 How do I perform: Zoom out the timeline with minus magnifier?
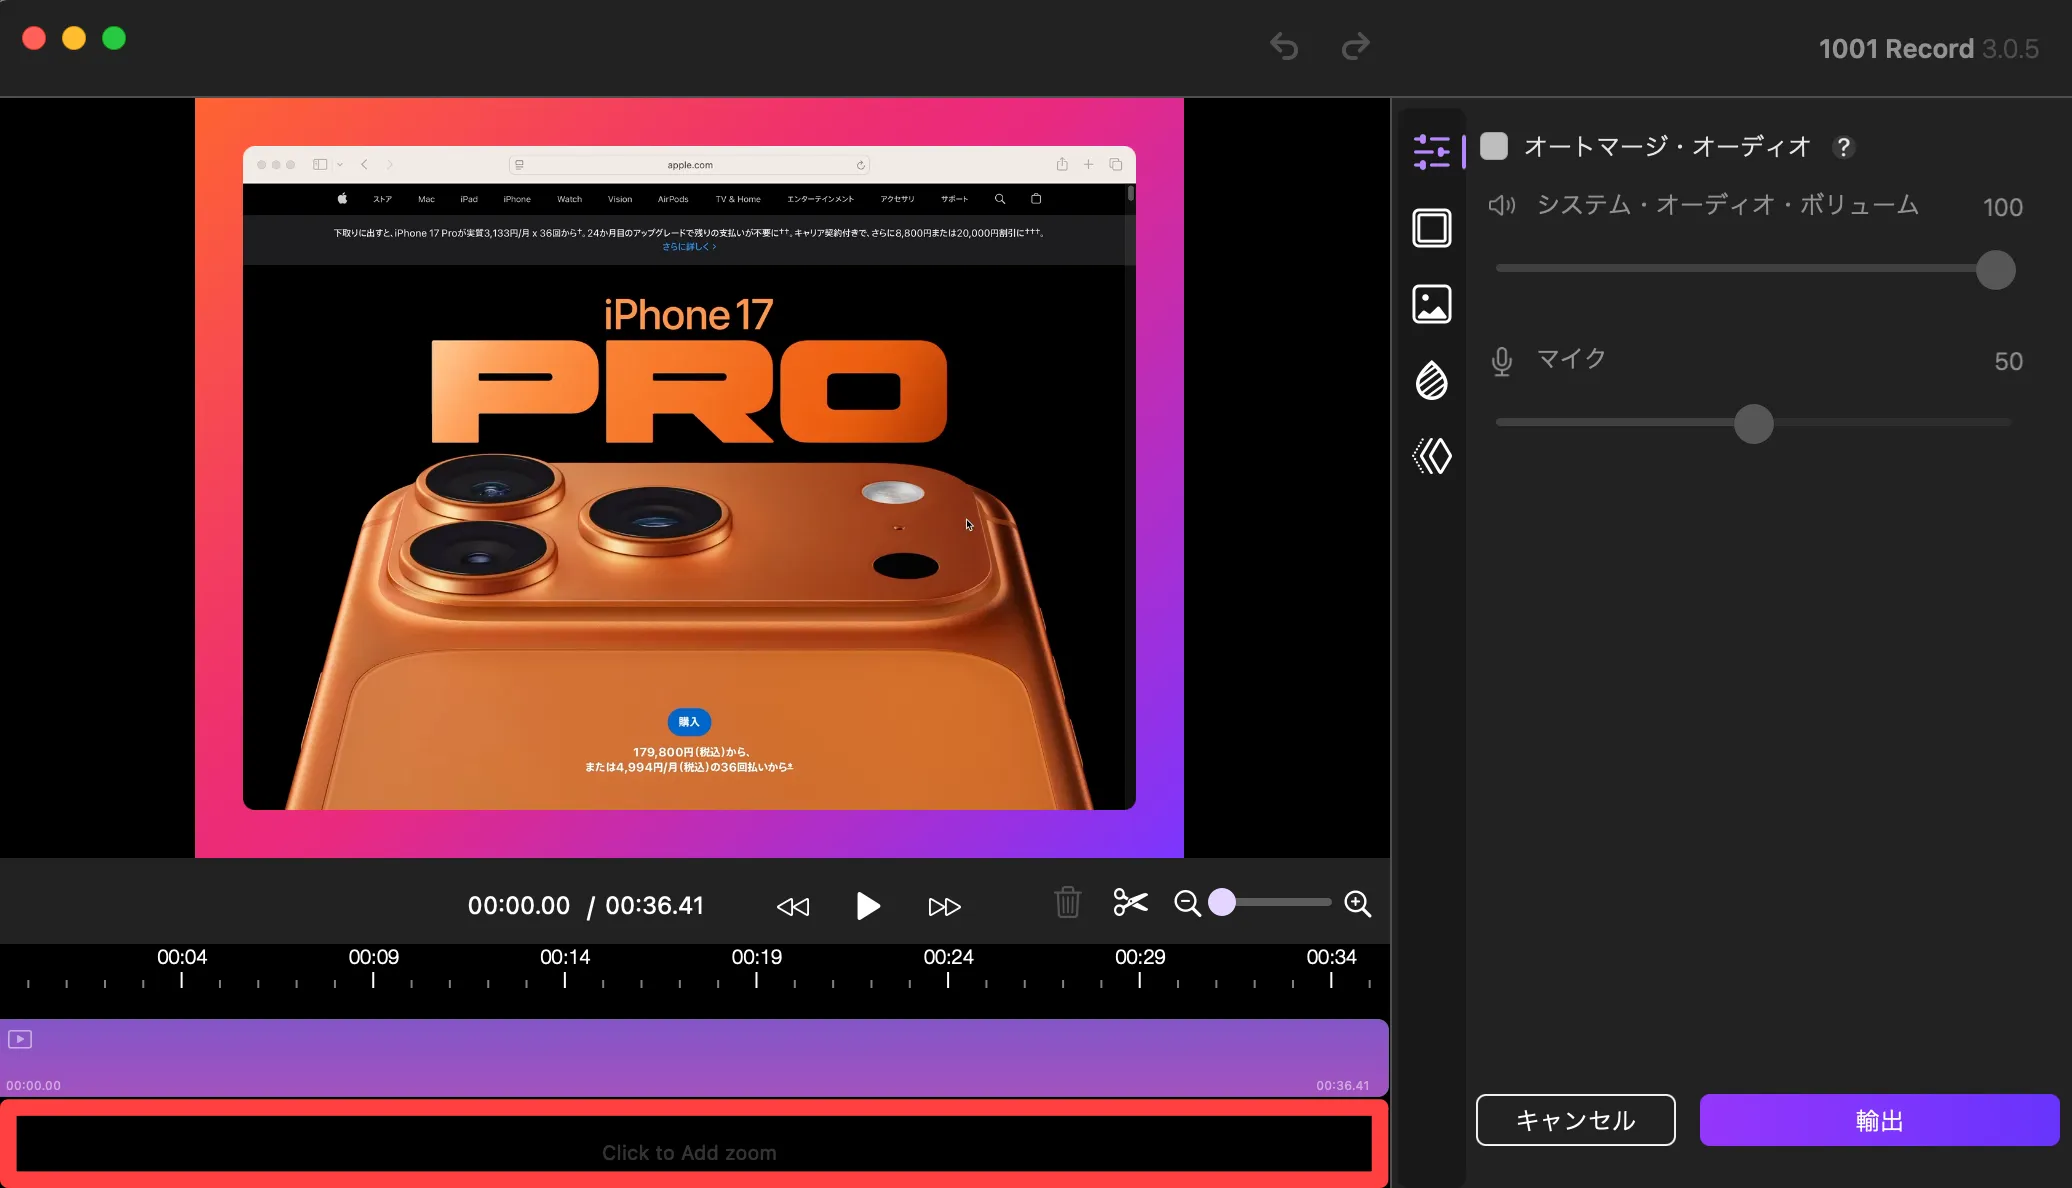[x=1187, y=903]
